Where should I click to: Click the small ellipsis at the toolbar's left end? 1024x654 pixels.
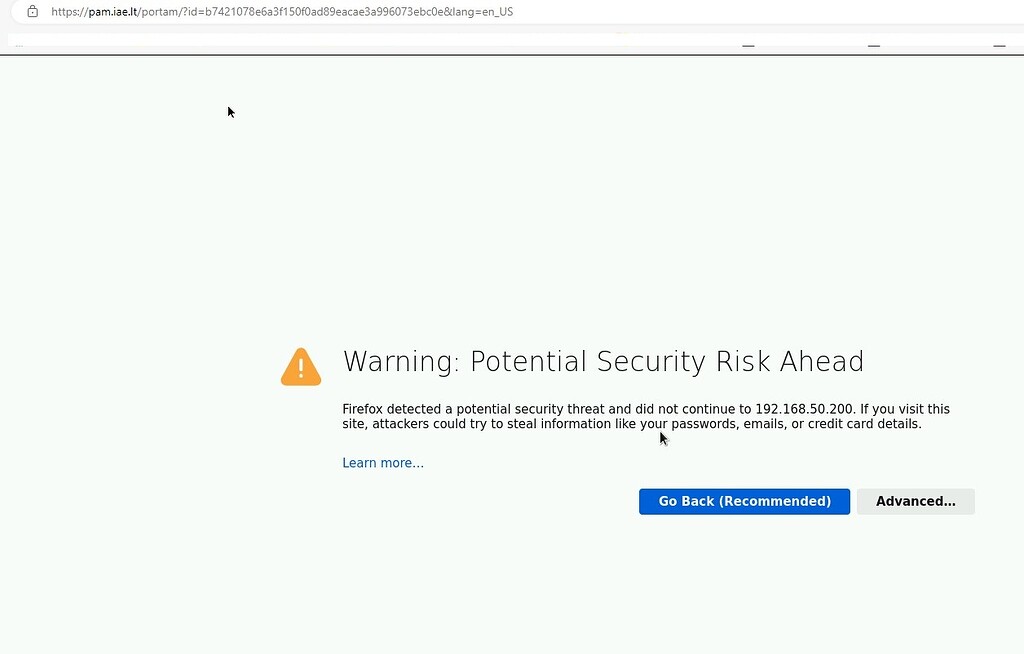click(x=19, y=46)
